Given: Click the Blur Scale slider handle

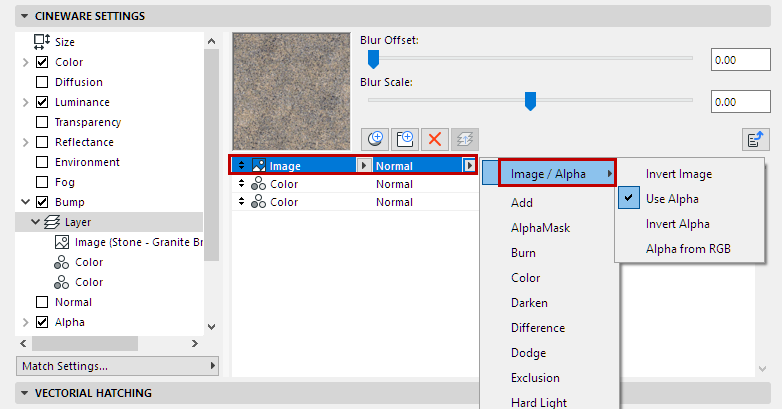Looking at the screenshot, I should (530, 101).
